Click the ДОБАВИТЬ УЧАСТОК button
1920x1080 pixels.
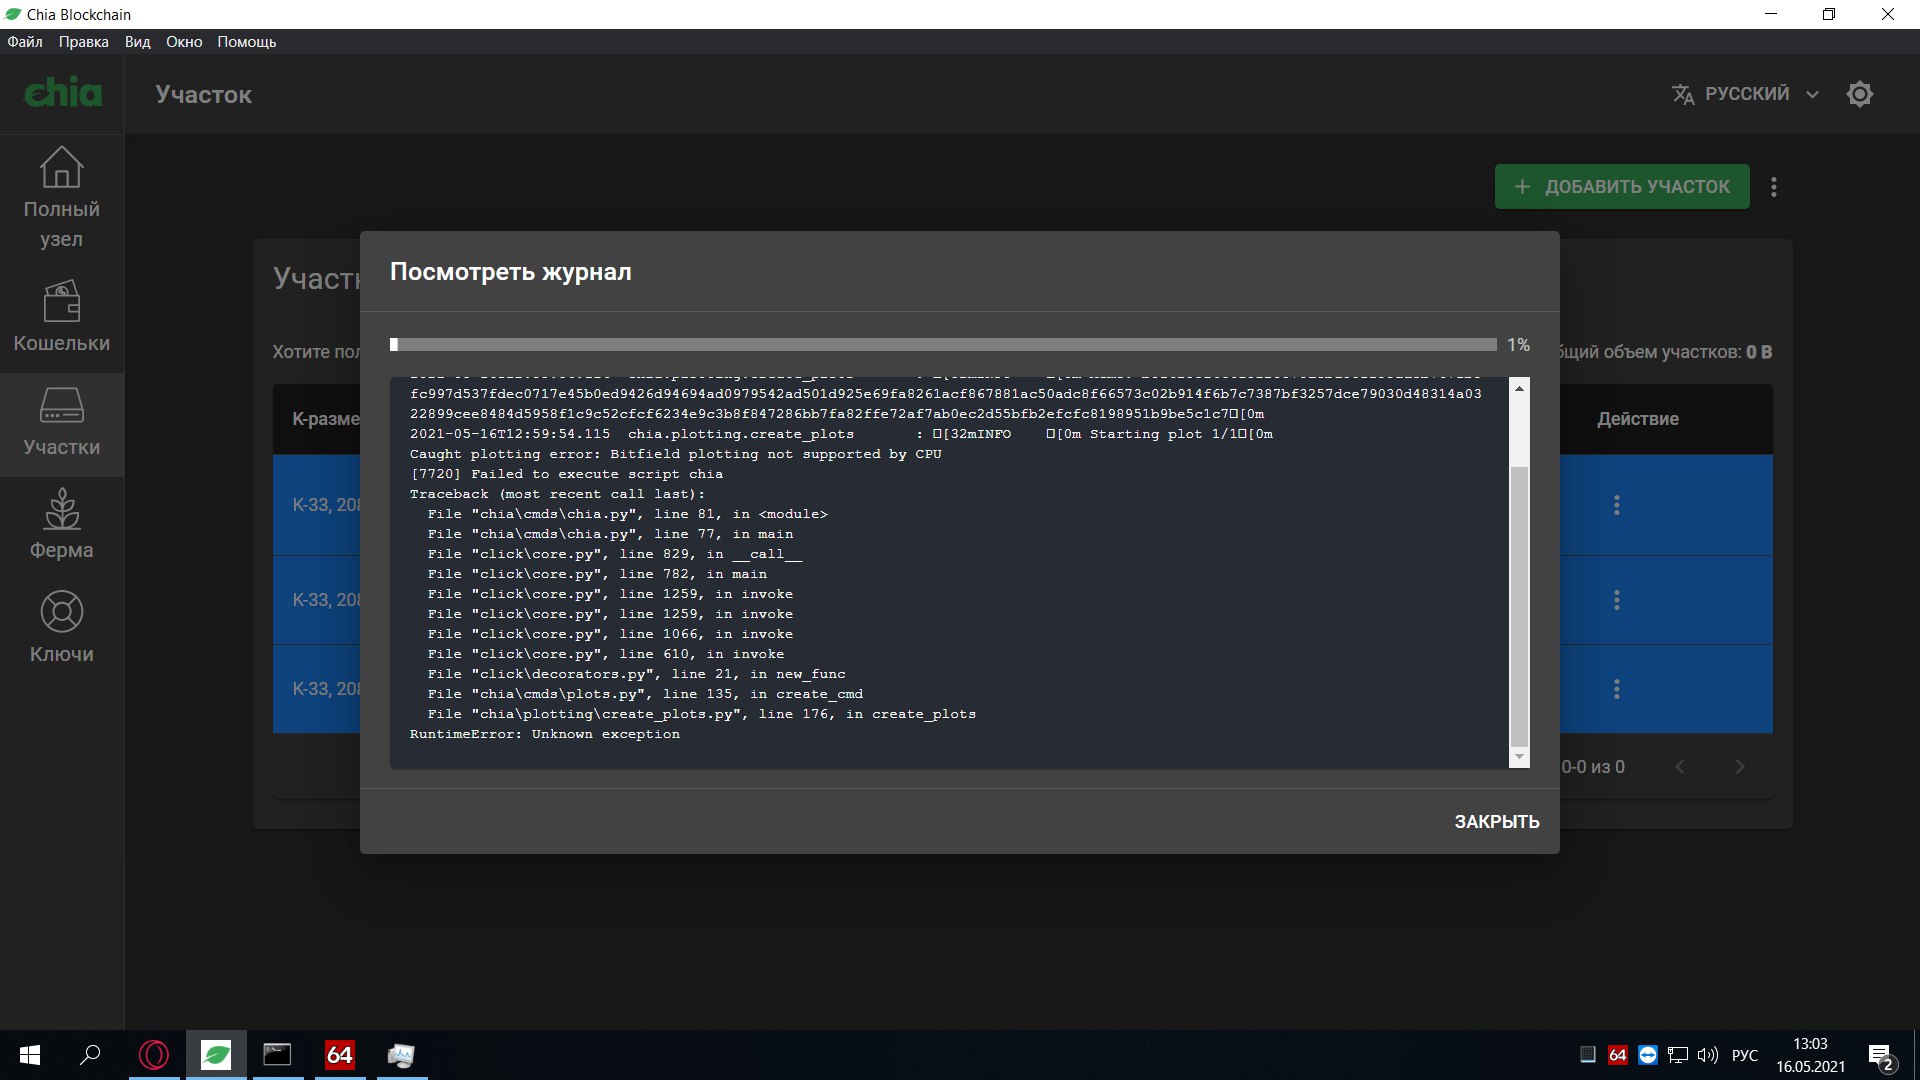click(x=1622, y=187)
